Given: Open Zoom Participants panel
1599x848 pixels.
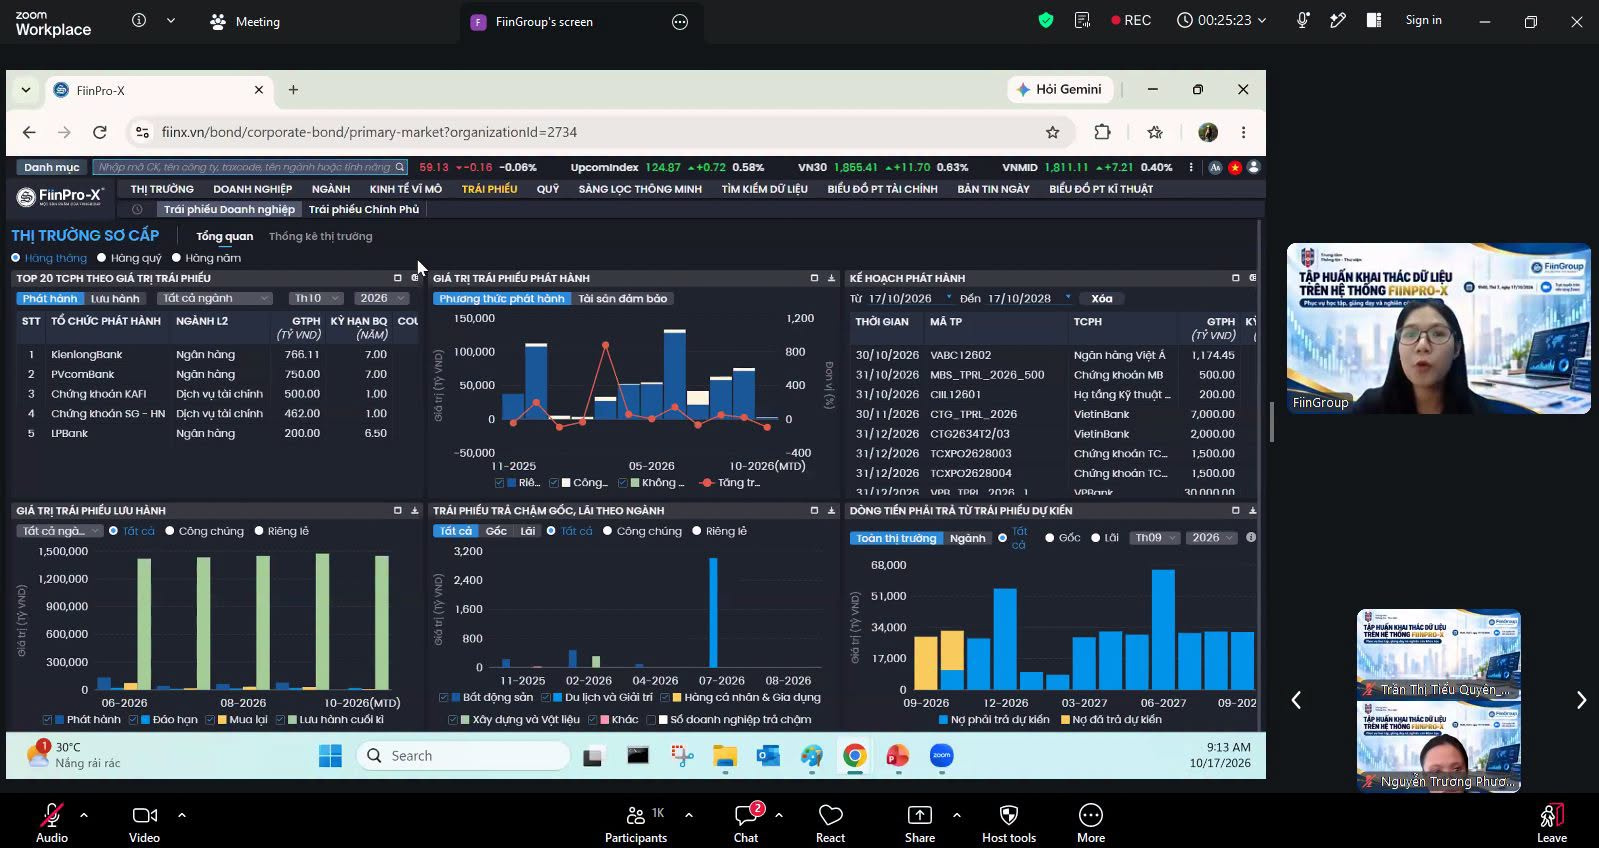Looking at the screenshot, I should click(x=635, y=822).
